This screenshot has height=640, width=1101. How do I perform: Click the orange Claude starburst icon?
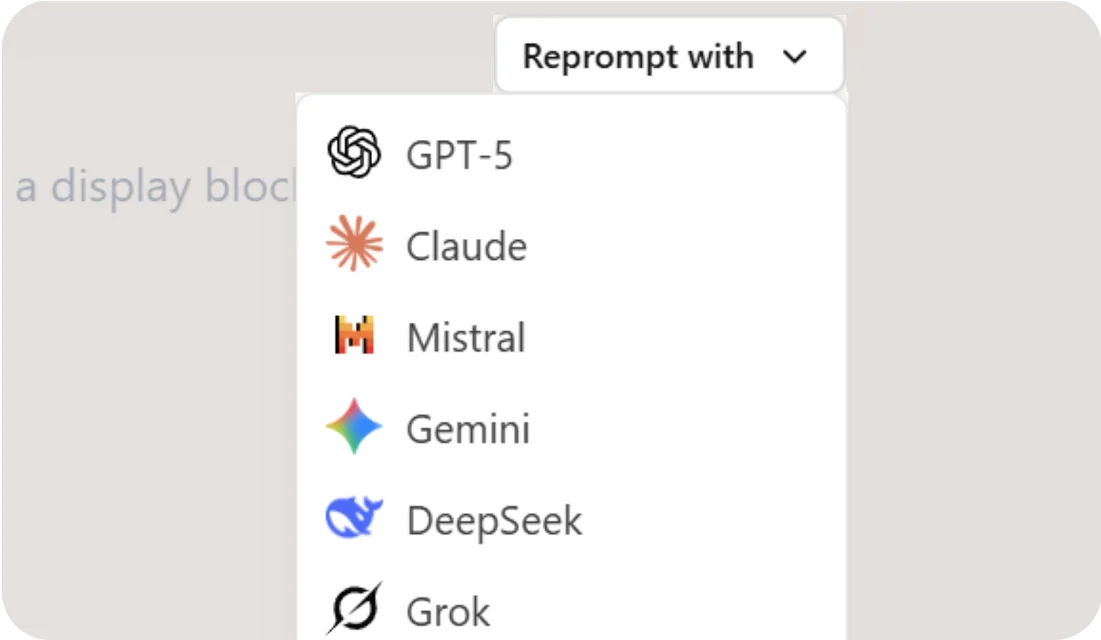354,246
